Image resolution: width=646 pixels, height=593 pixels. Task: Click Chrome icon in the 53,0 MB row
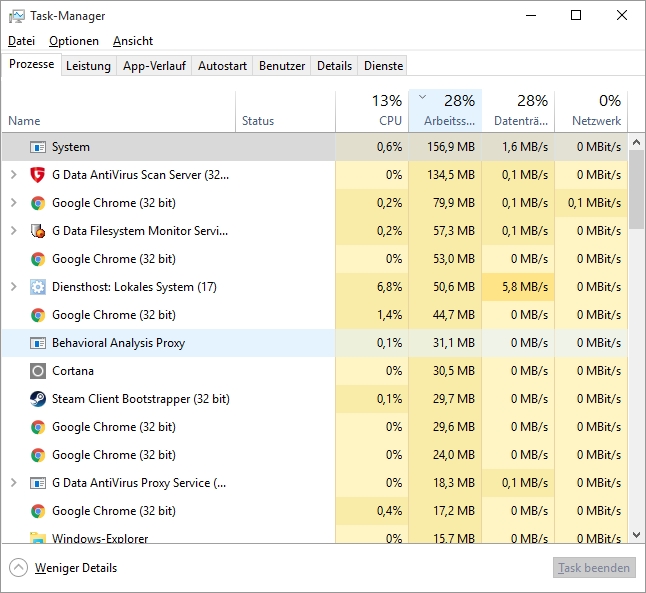tap(37, 259)
